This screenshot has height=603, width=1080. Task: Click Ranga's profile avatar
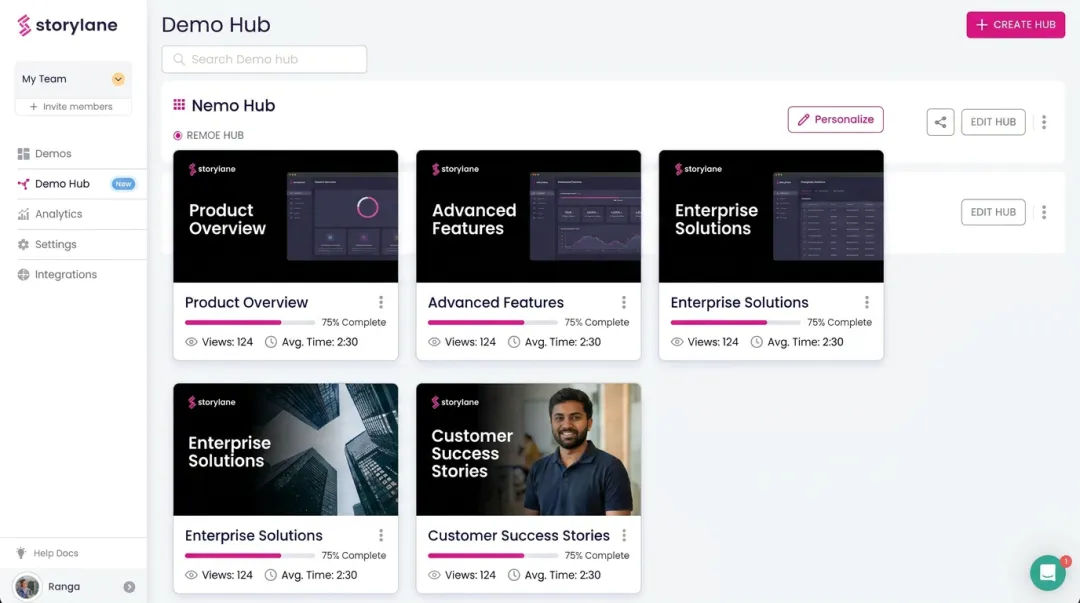[x=27, y=587]
